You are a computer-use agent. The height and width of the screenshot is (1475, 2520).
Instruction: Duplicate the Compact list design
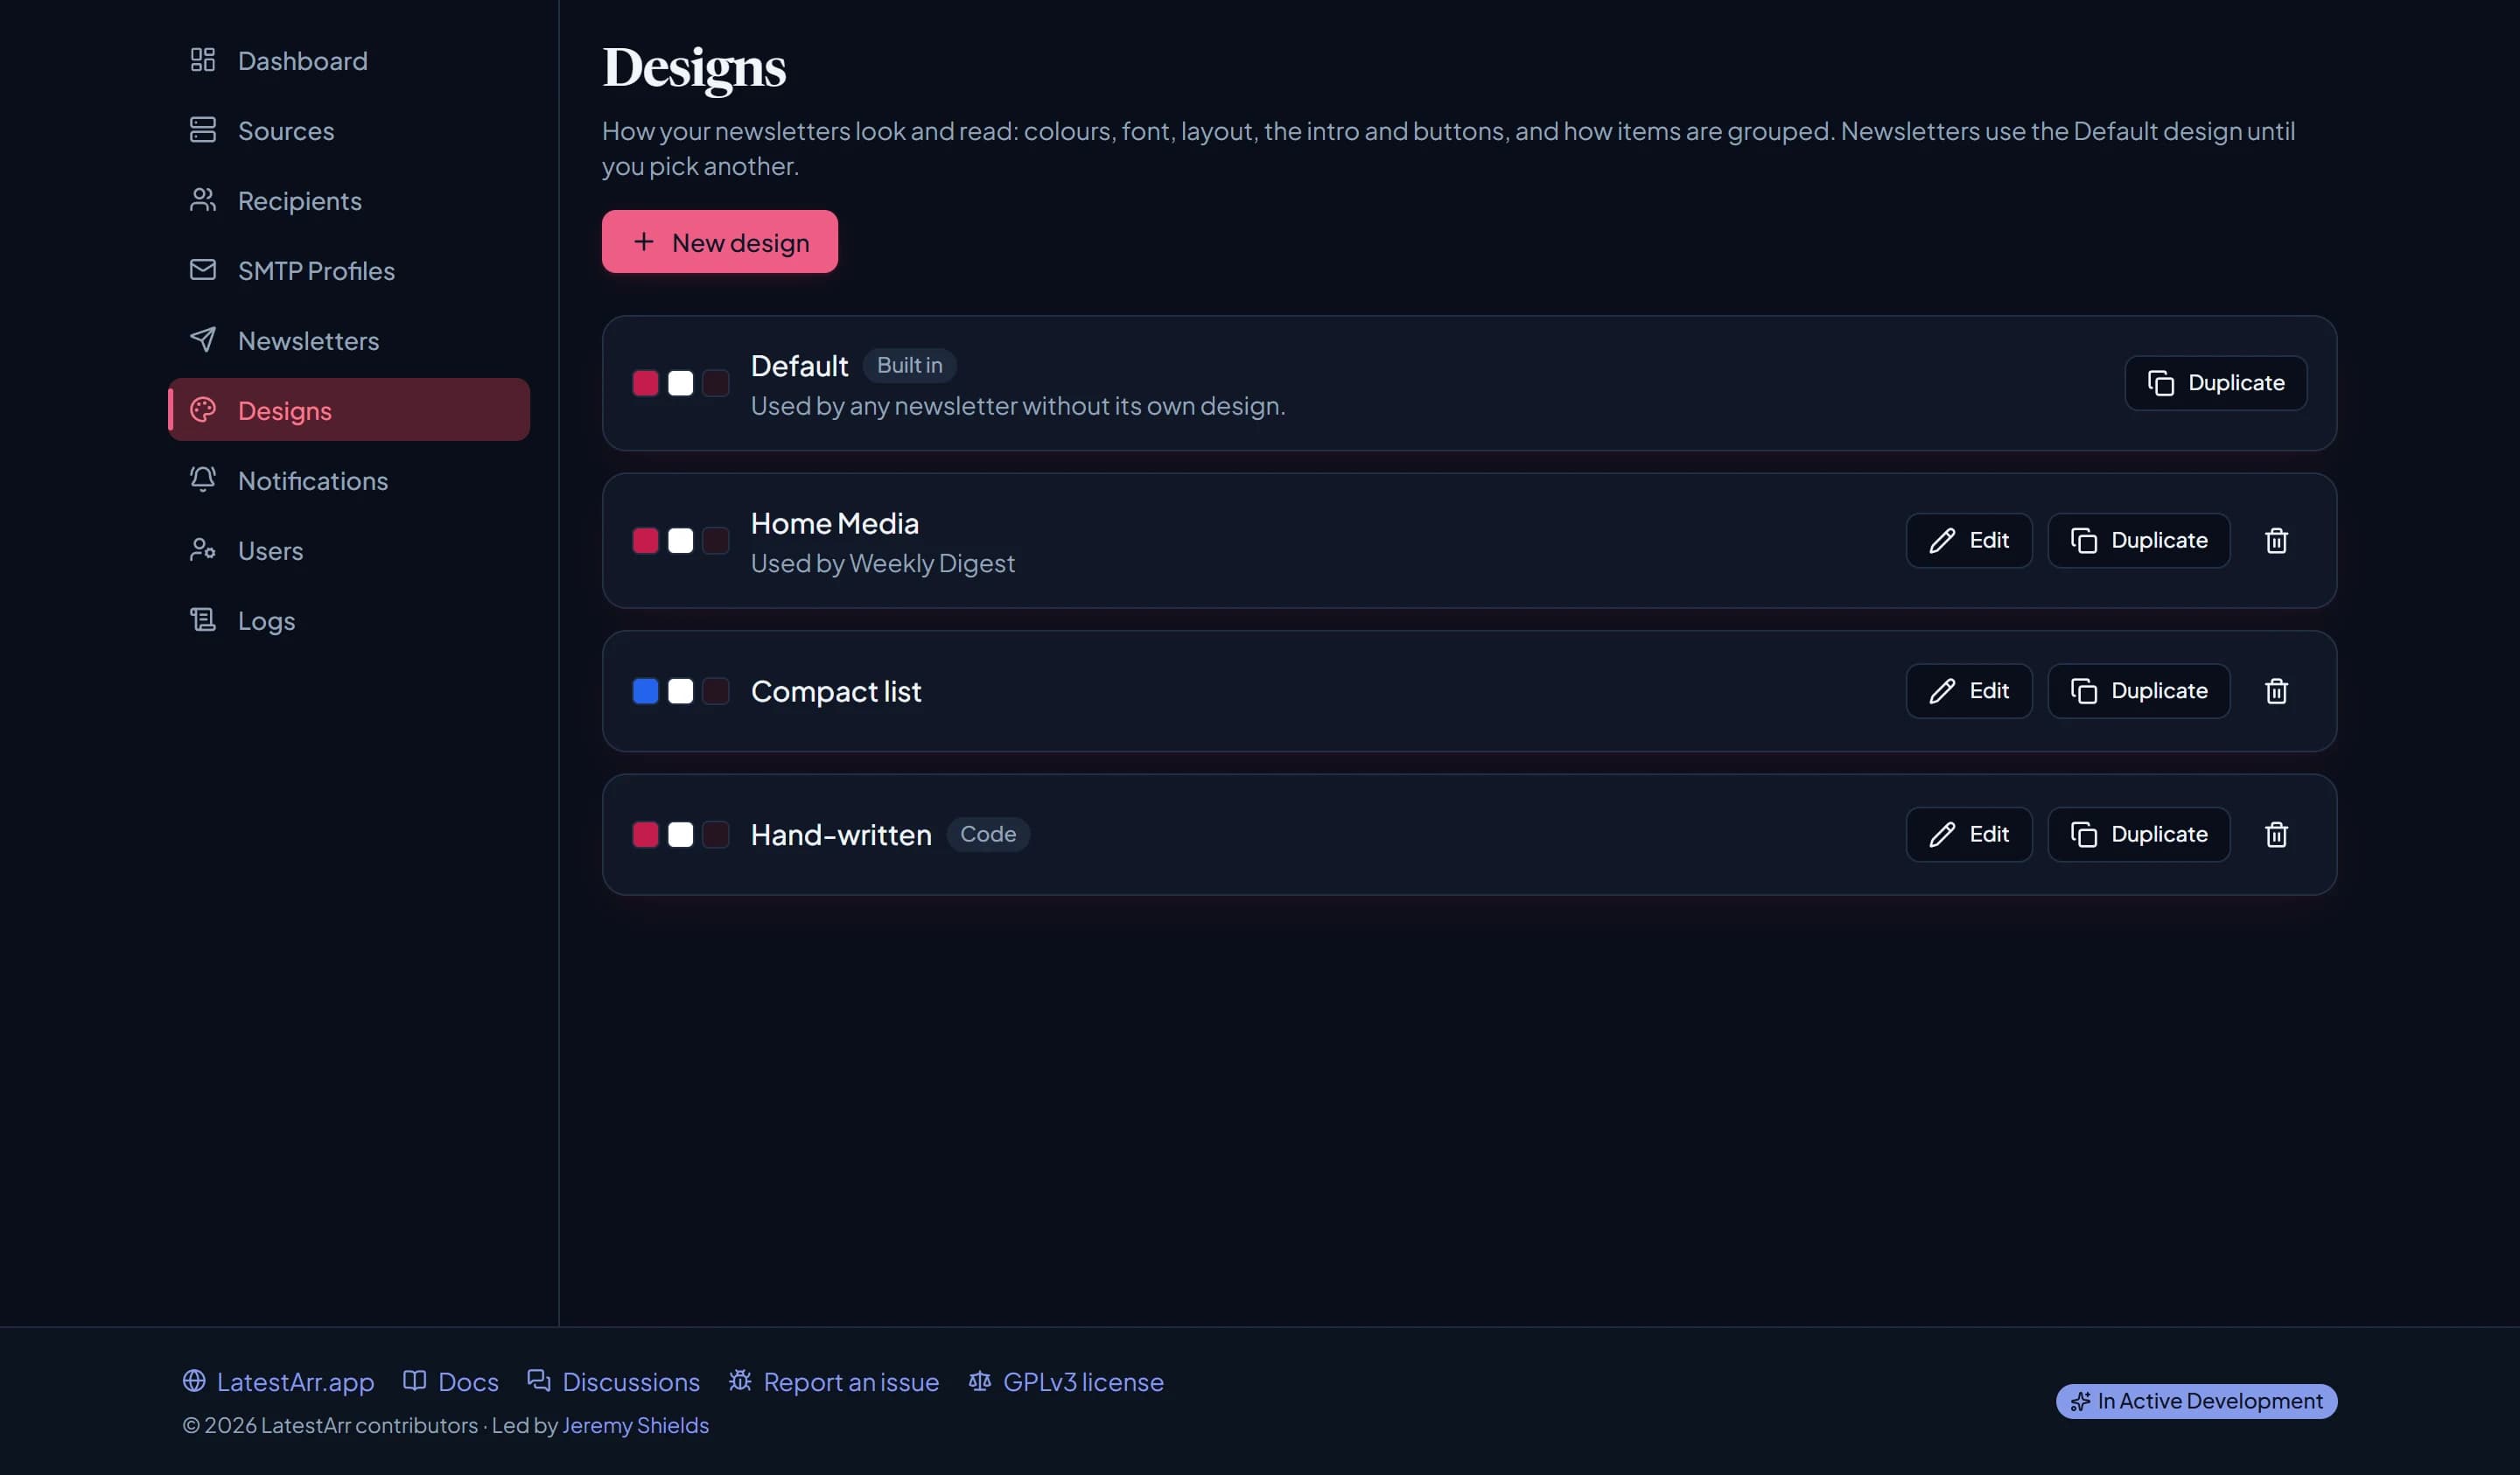click(2139, 691)
